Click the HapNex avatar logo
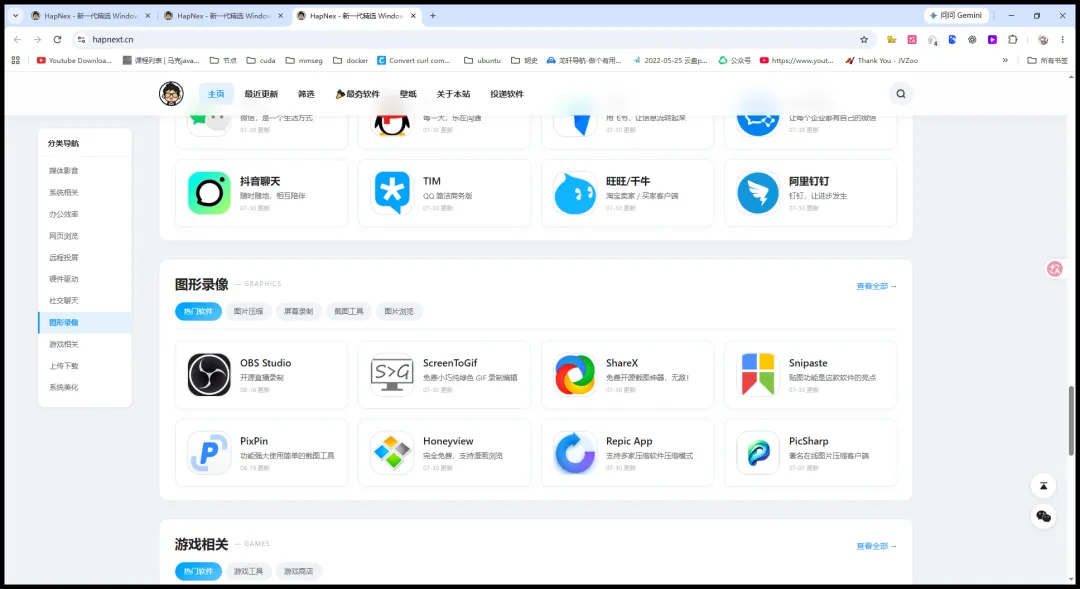The height and width of the screenshot is (589, 1080). tap(171, 93)
